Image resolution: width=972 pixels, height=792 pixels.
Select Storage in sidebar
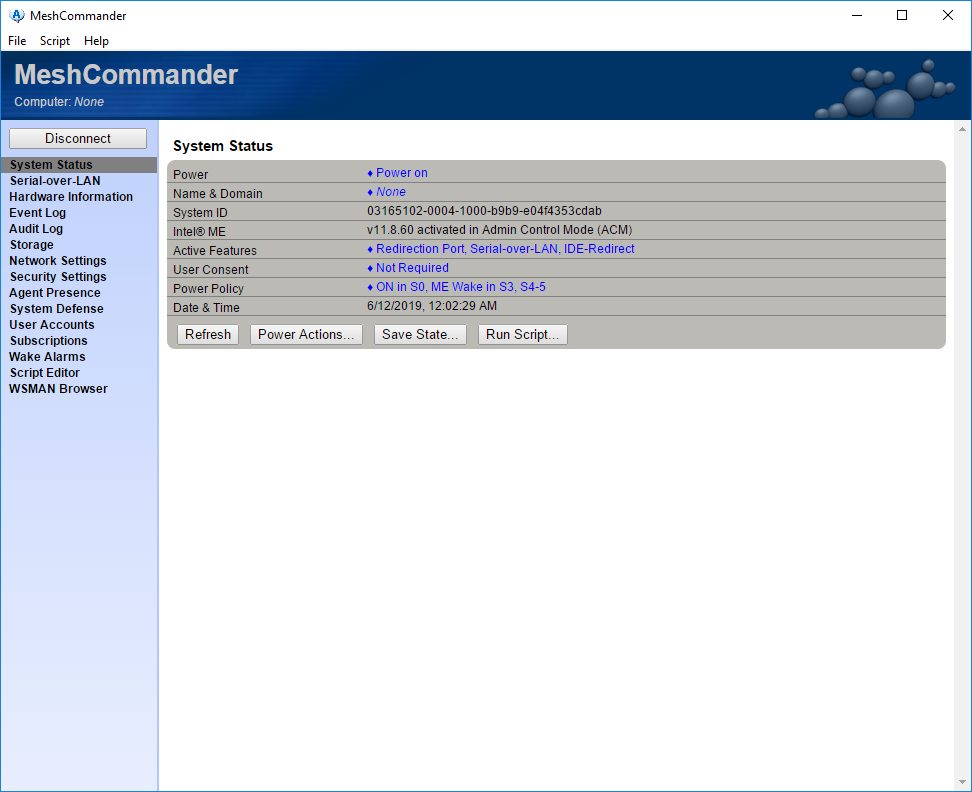(x=31, y=245)
